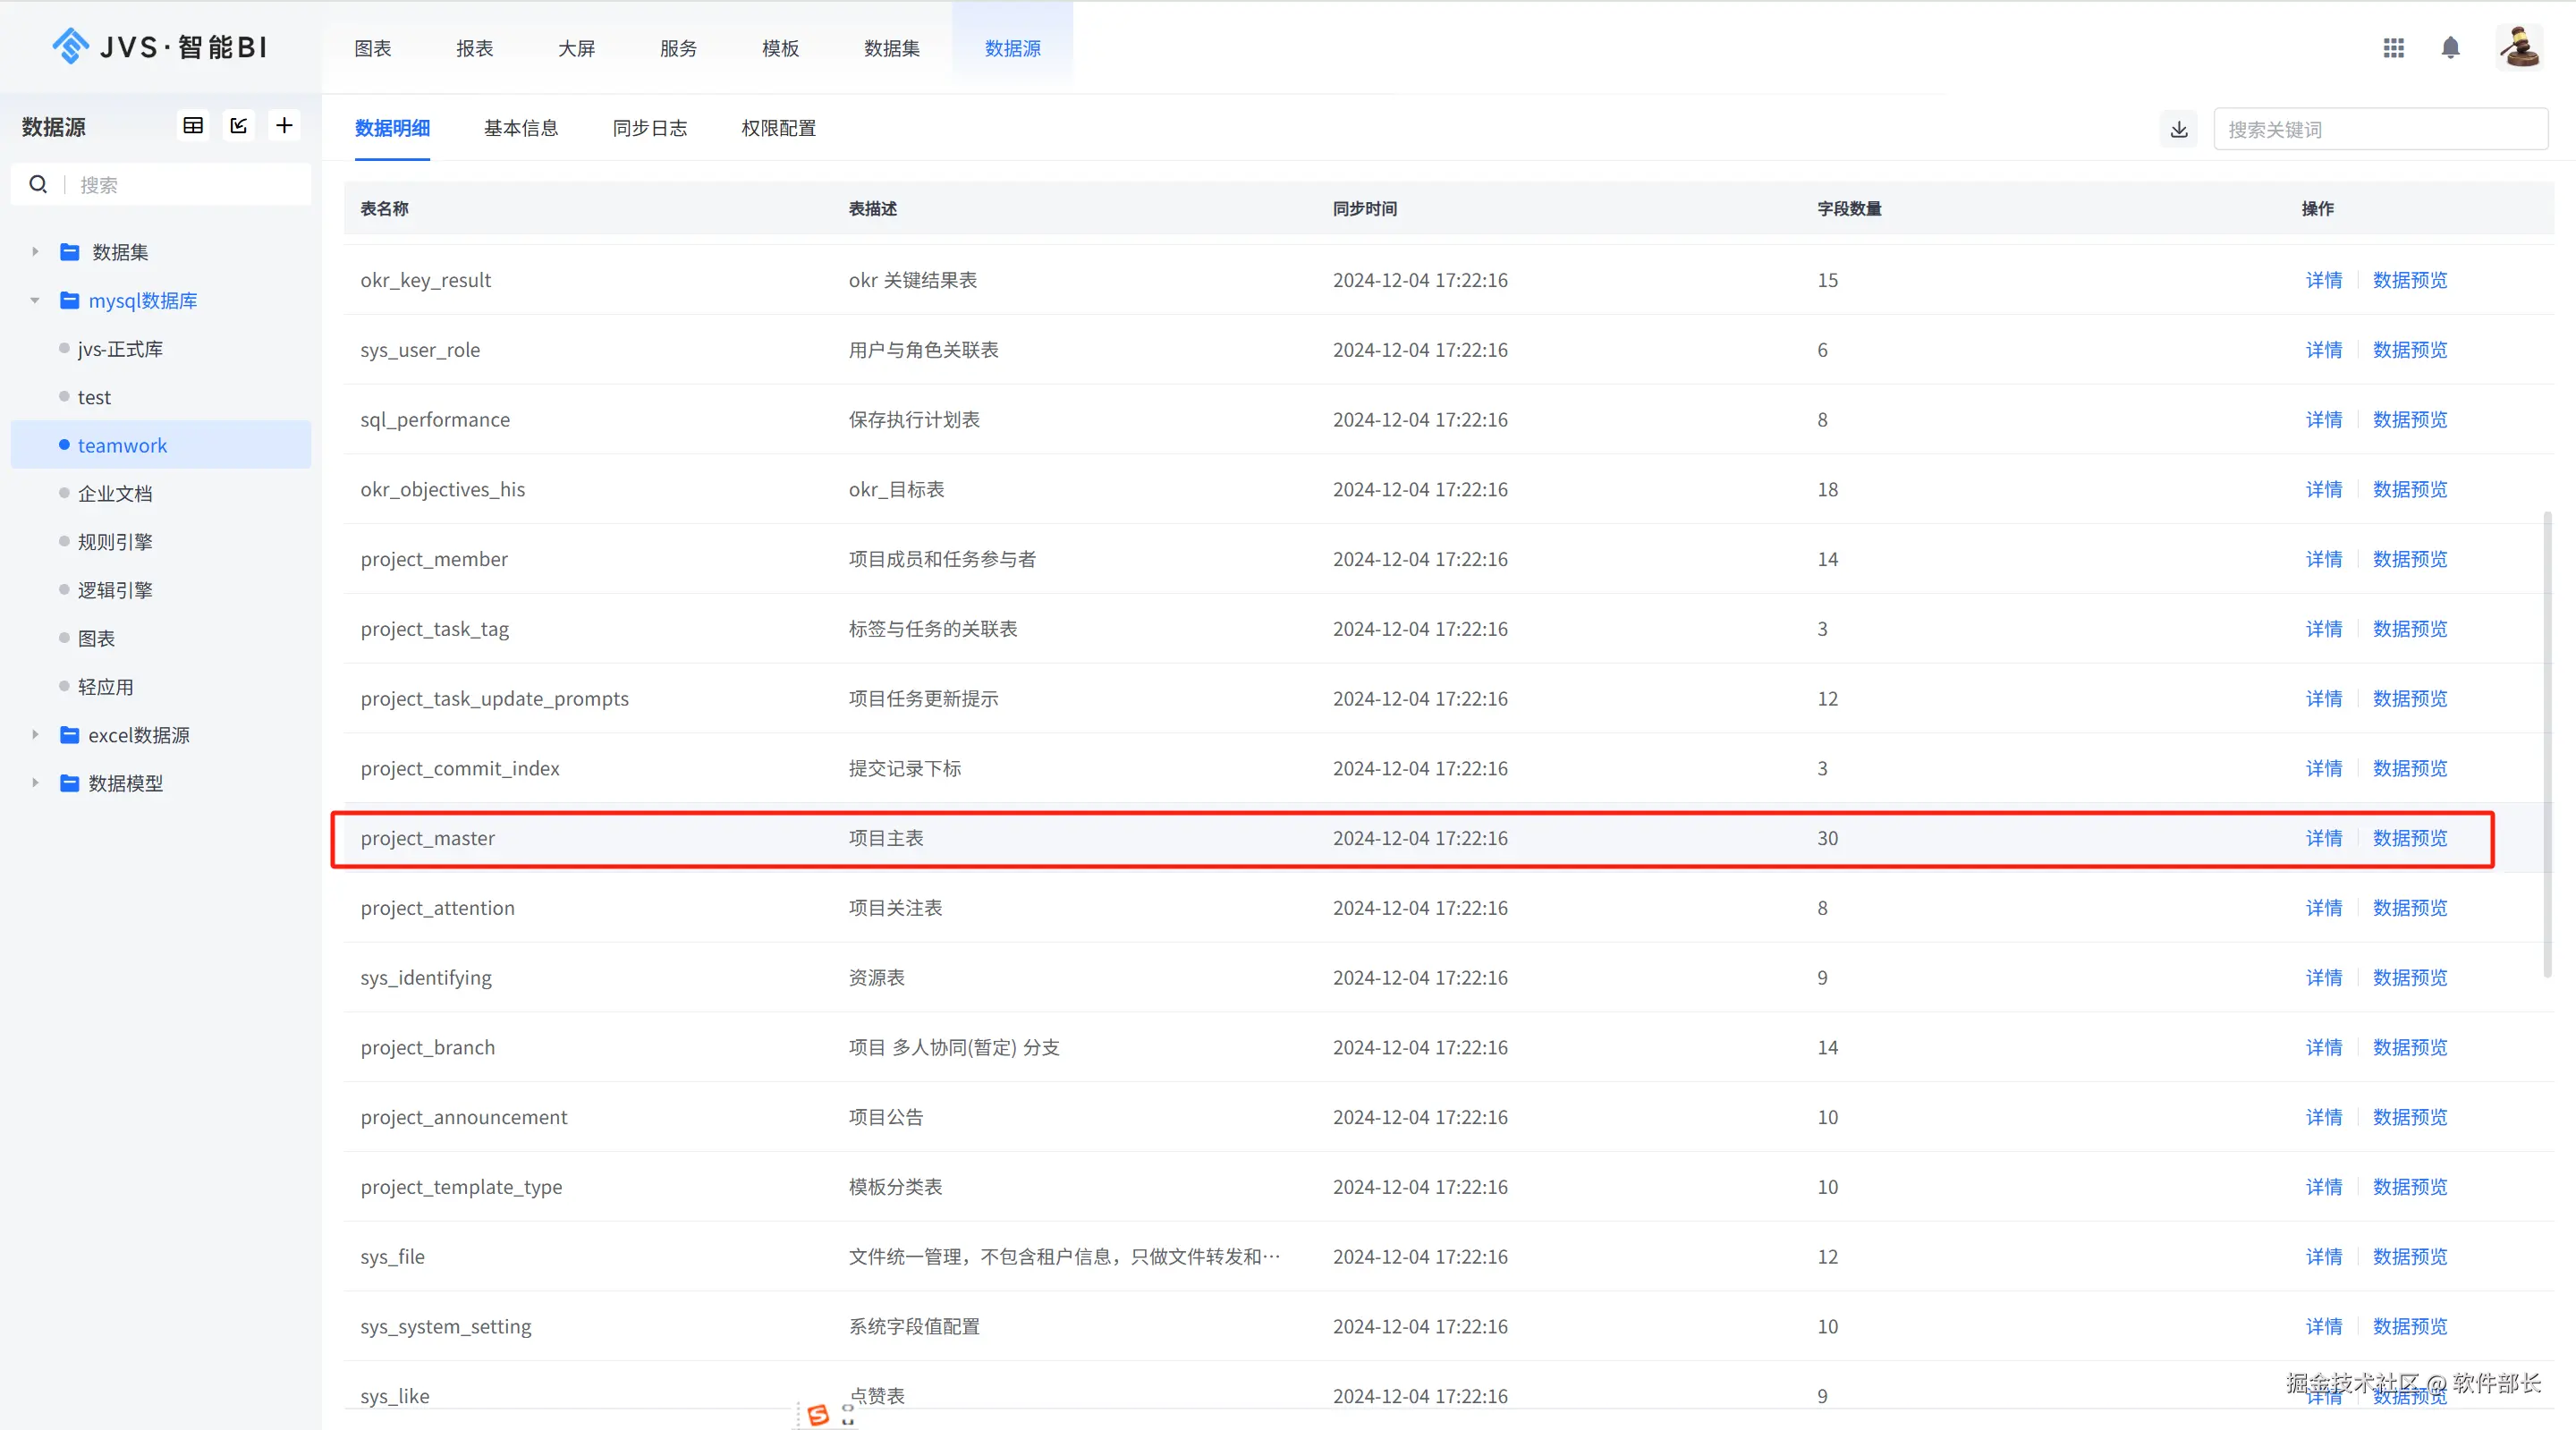Click the download icon beside keyword search
This screenshot has width=2576, height=1430.
2179,130
